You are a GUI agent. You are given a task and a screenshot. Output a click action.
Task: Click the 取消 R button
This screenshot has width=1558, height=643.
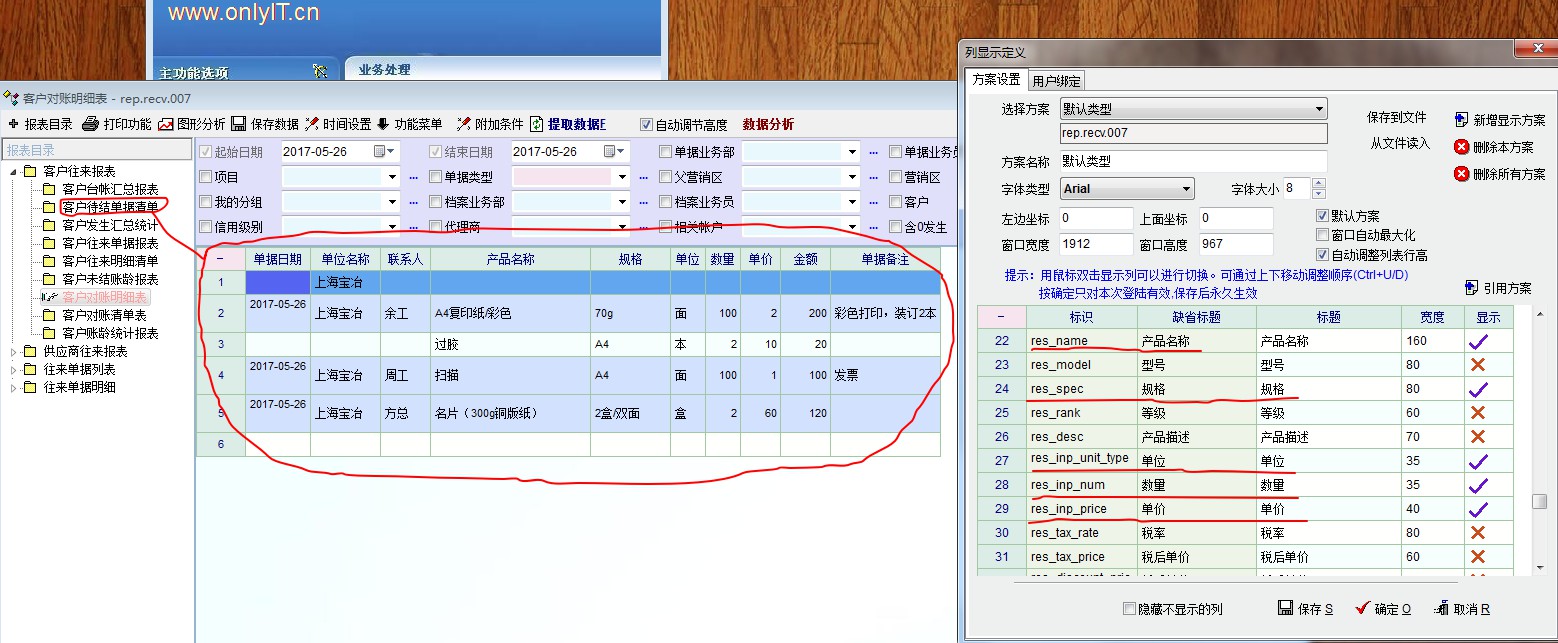click(1462, 609)
